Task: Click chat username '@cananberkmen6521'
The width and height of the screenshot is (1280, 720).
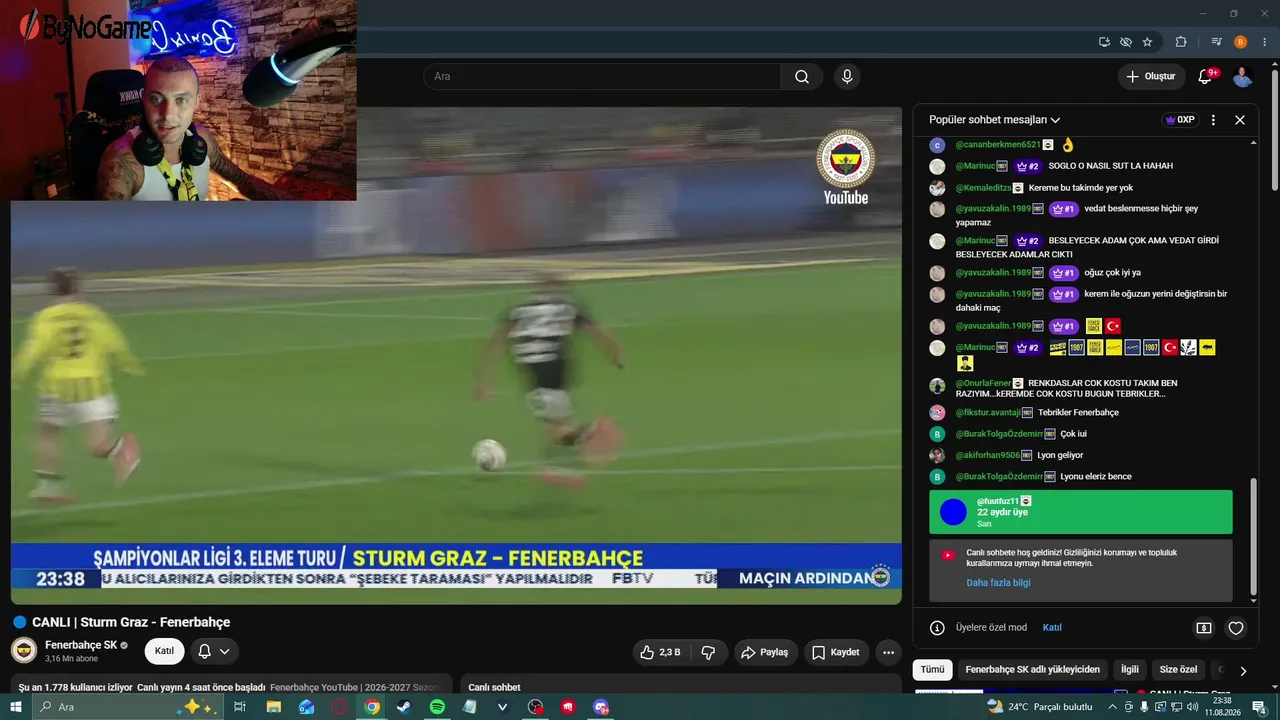Action: tap(998, 145)
